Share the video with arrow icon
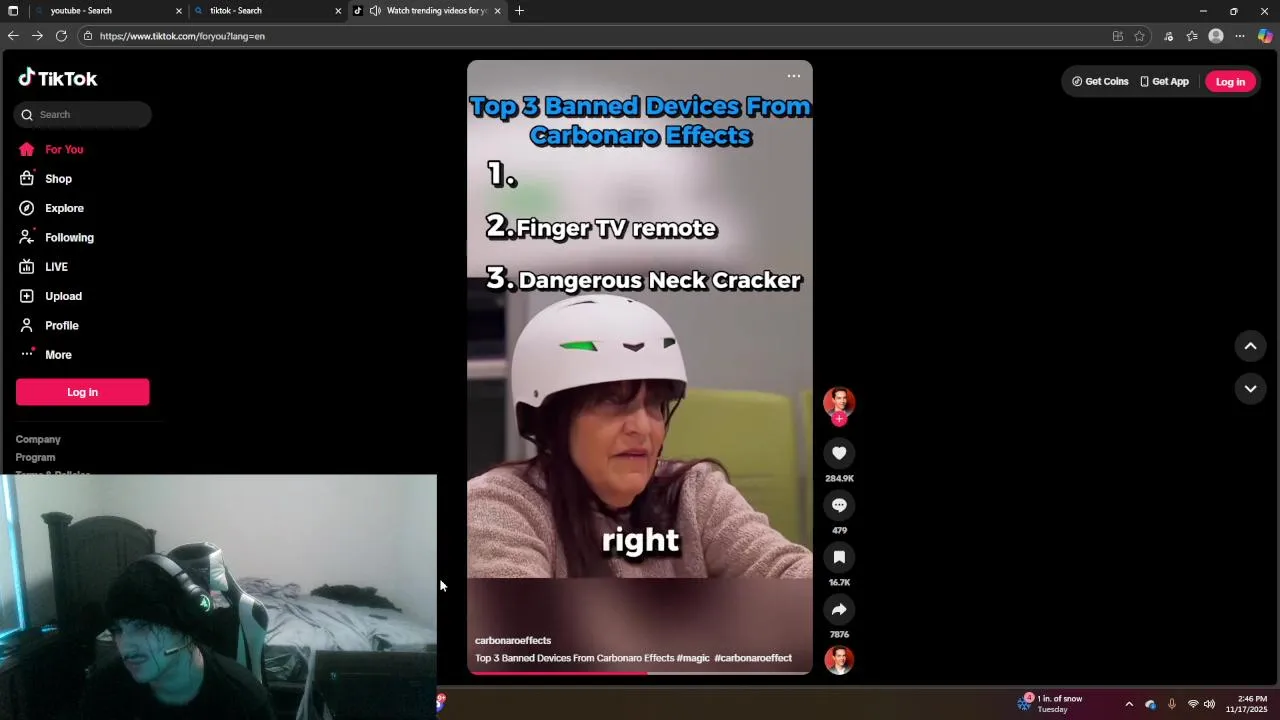This screenshot has height=720, width=1280. click(x=839, y=609)
